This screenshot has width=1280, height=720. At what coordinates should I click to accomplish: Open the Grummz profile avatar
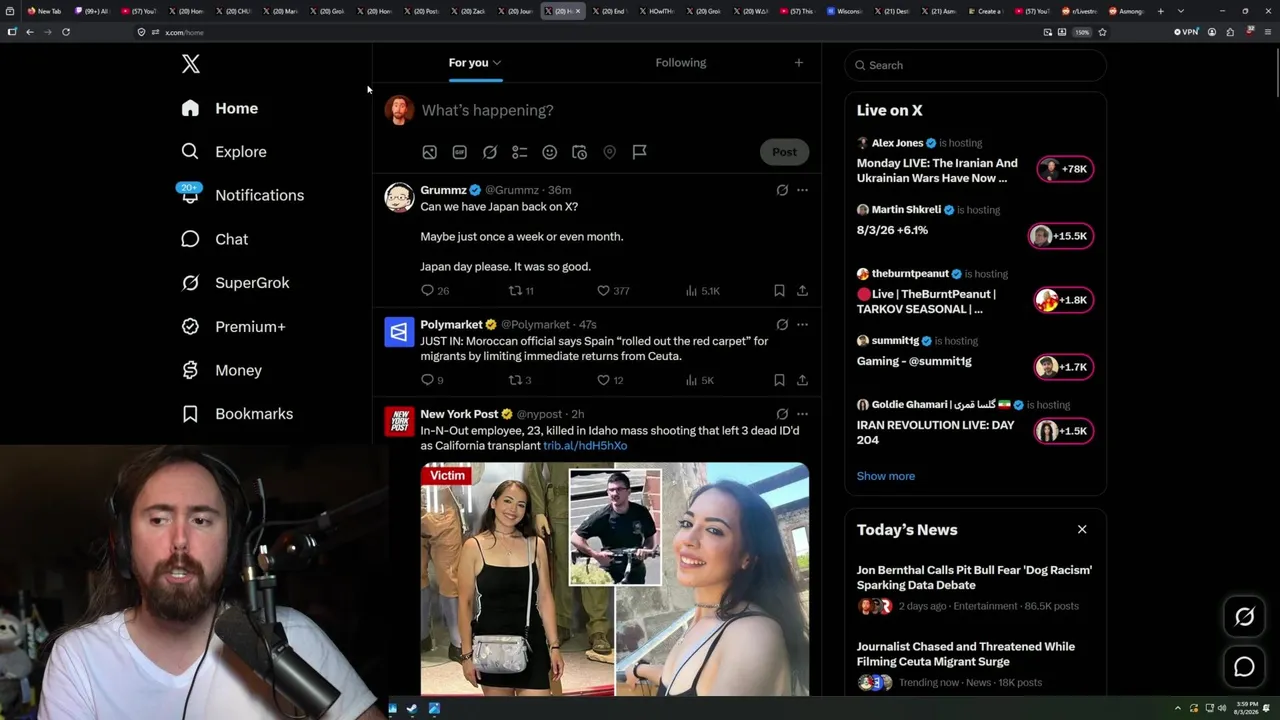pos(399,197)
